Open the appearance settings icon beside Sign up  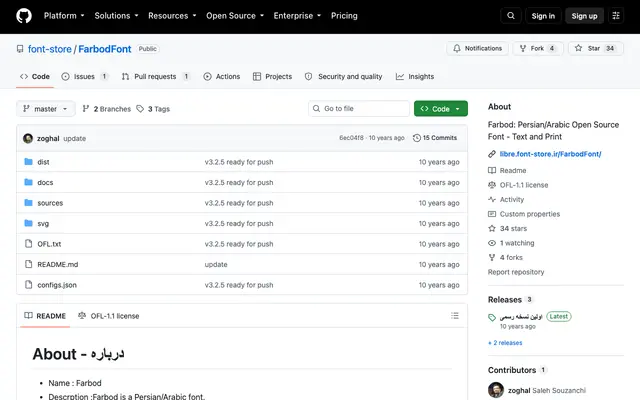[616, 16]
